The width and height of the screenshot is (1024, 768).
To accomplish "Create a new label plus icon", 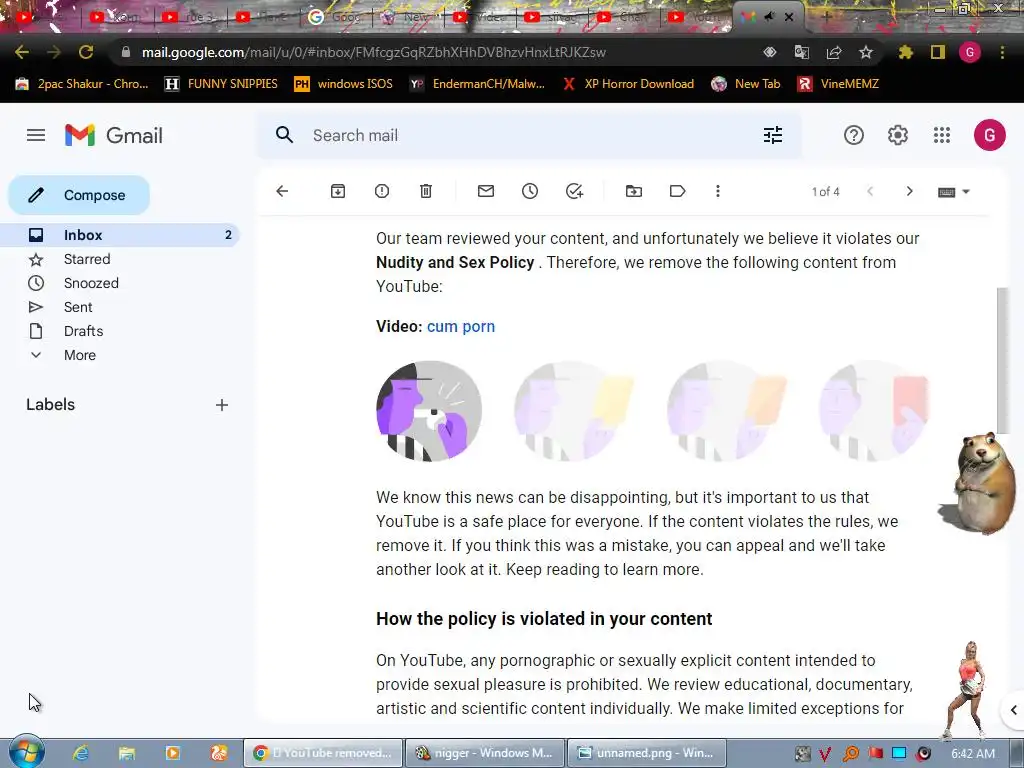I will click(x=222, y=405).
